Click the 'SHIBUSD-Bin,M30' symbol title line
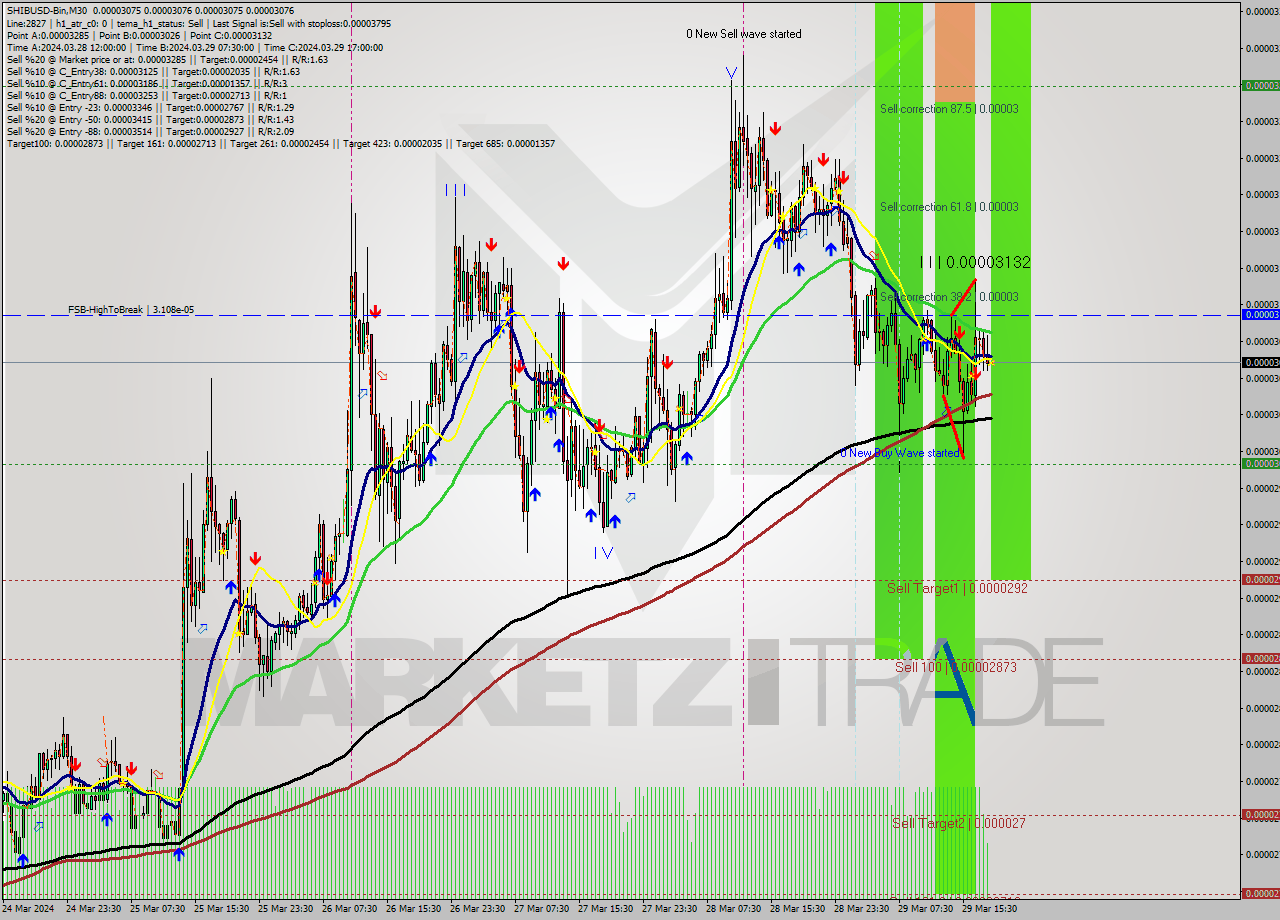 (x=150, y=11)
